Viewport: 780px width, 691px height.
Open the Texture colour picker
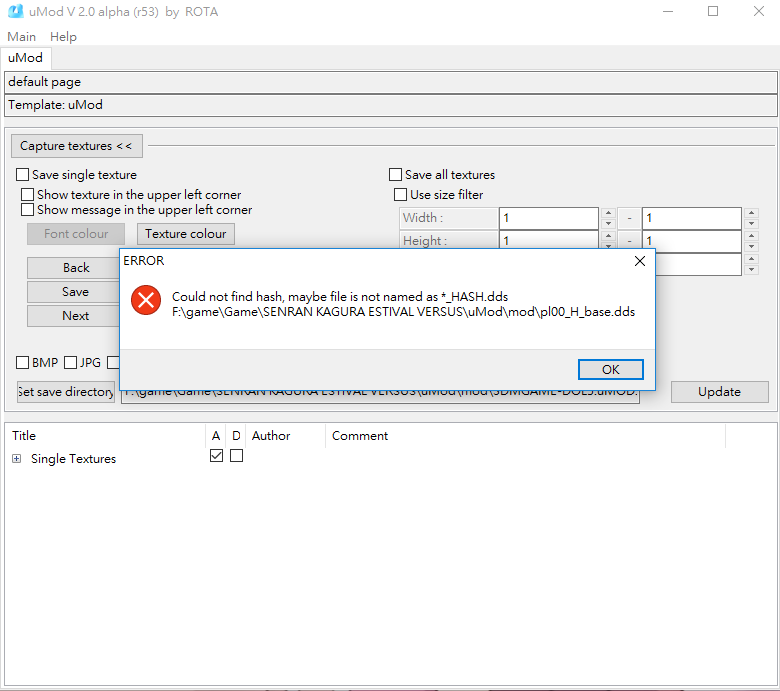point(185,234)
